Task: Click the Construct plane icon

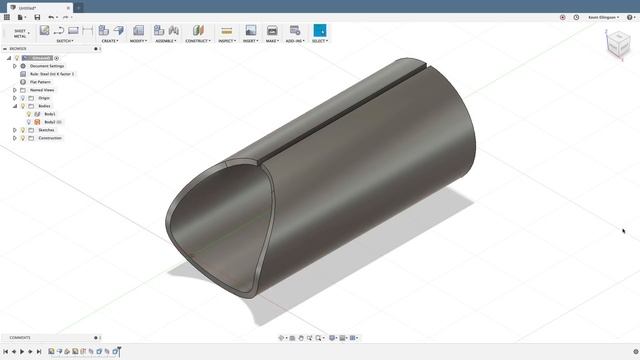Action: (198, 30)
